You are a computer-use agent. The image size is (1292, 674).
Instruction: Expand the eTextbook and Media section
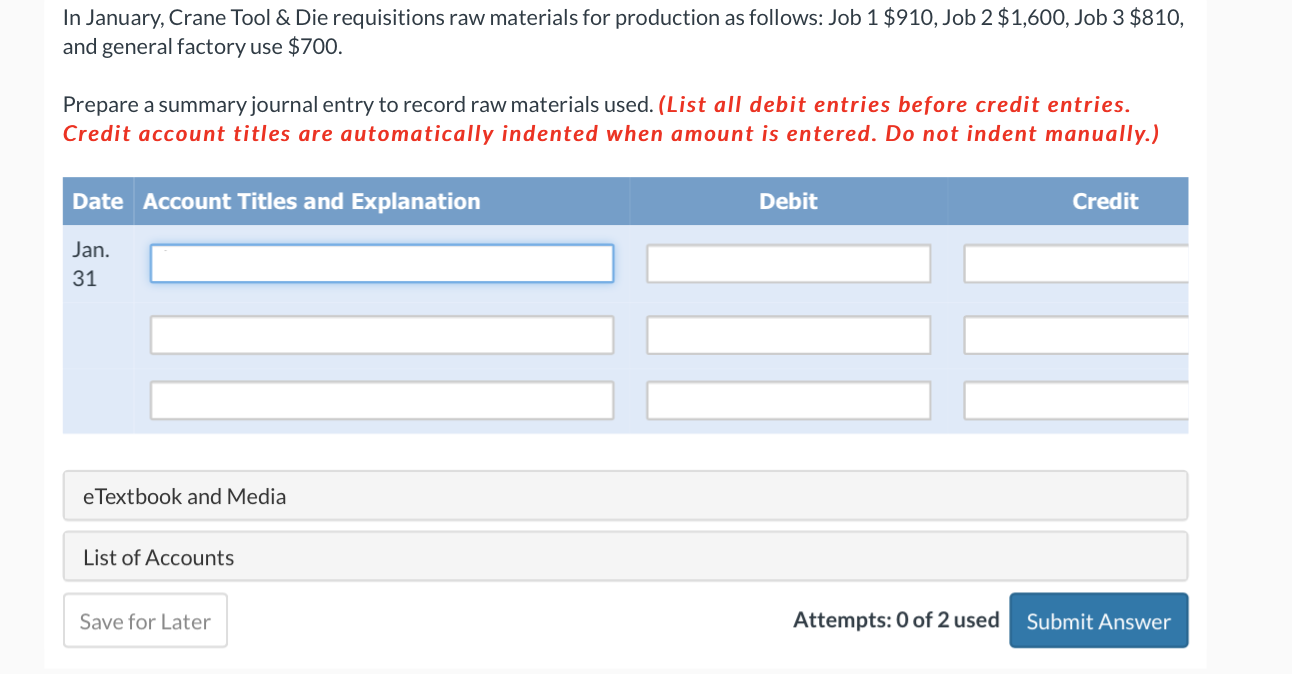pyautogui.click(x=184, y=495)
